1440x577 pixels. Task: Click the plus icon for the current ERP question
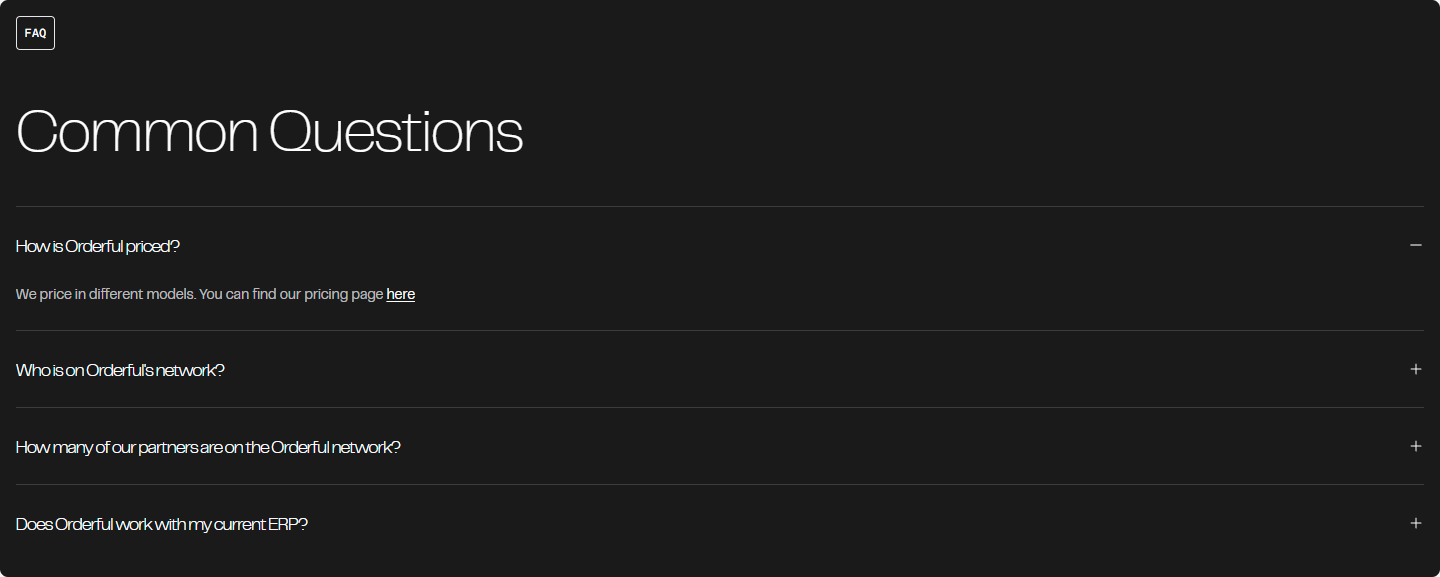coord(1415,523)
